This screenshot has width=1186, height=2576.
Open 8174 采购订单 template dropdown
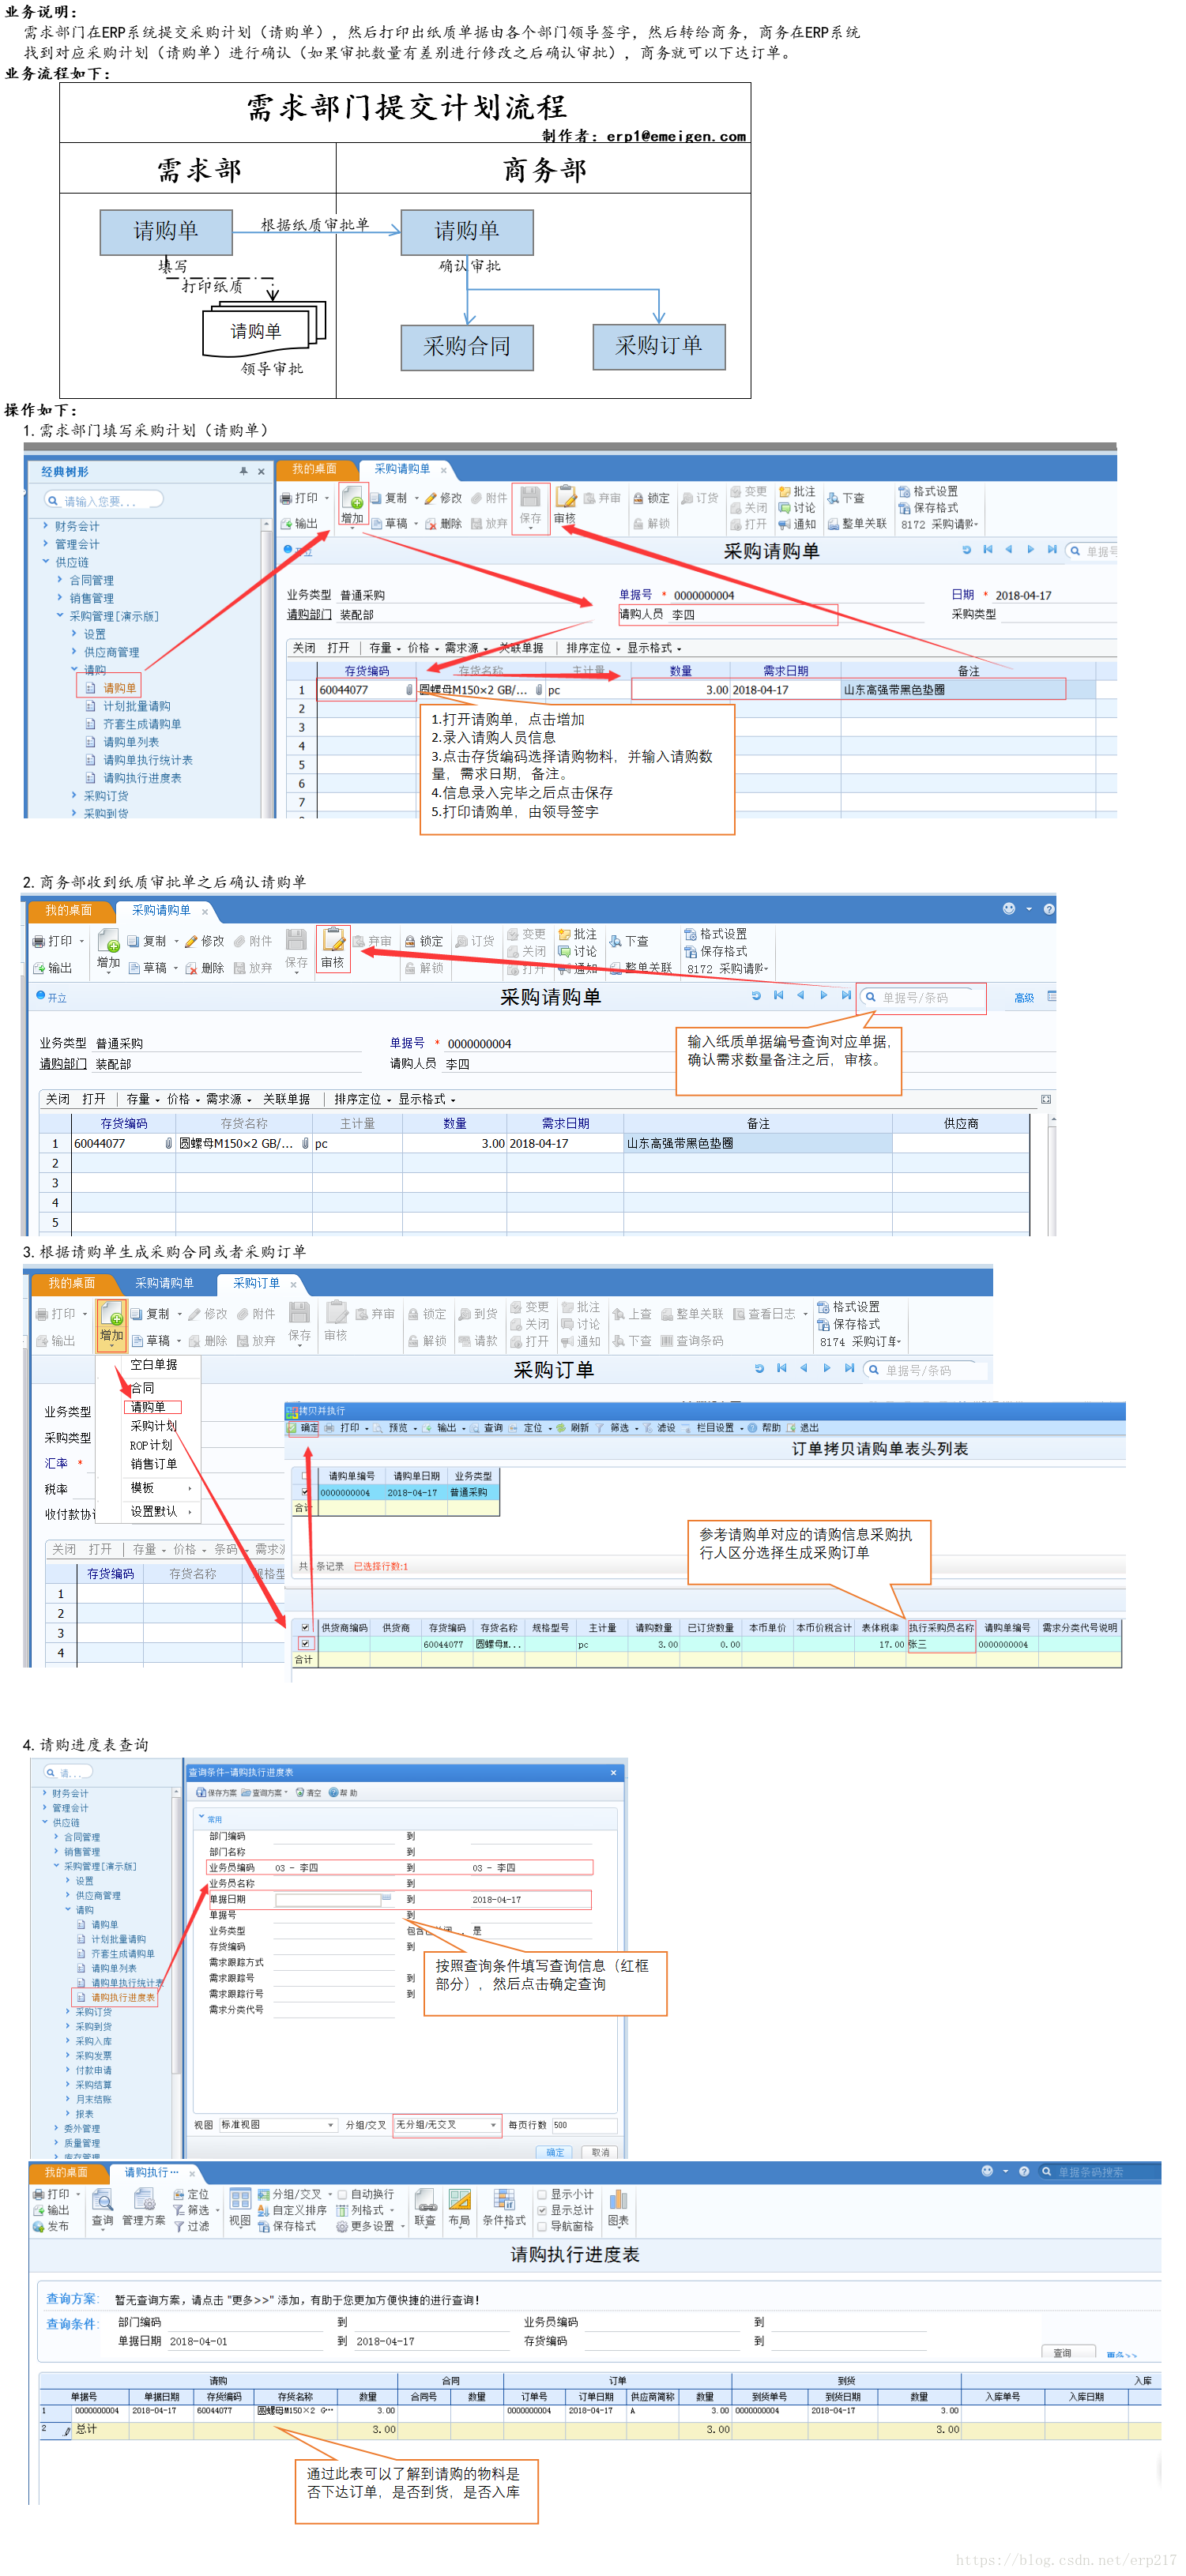pyautogui.click(x=860, y=1341)
